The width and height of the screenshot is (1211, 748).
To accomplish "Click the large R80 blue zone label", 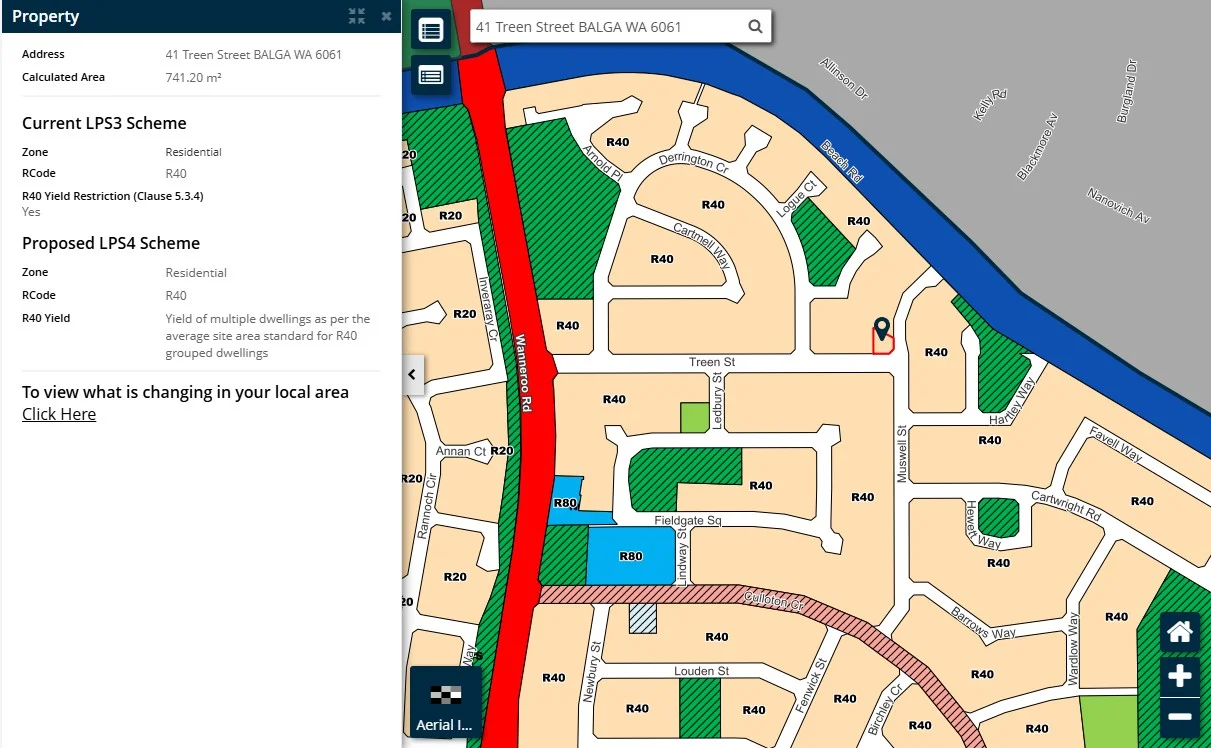I will pos(630,556).
